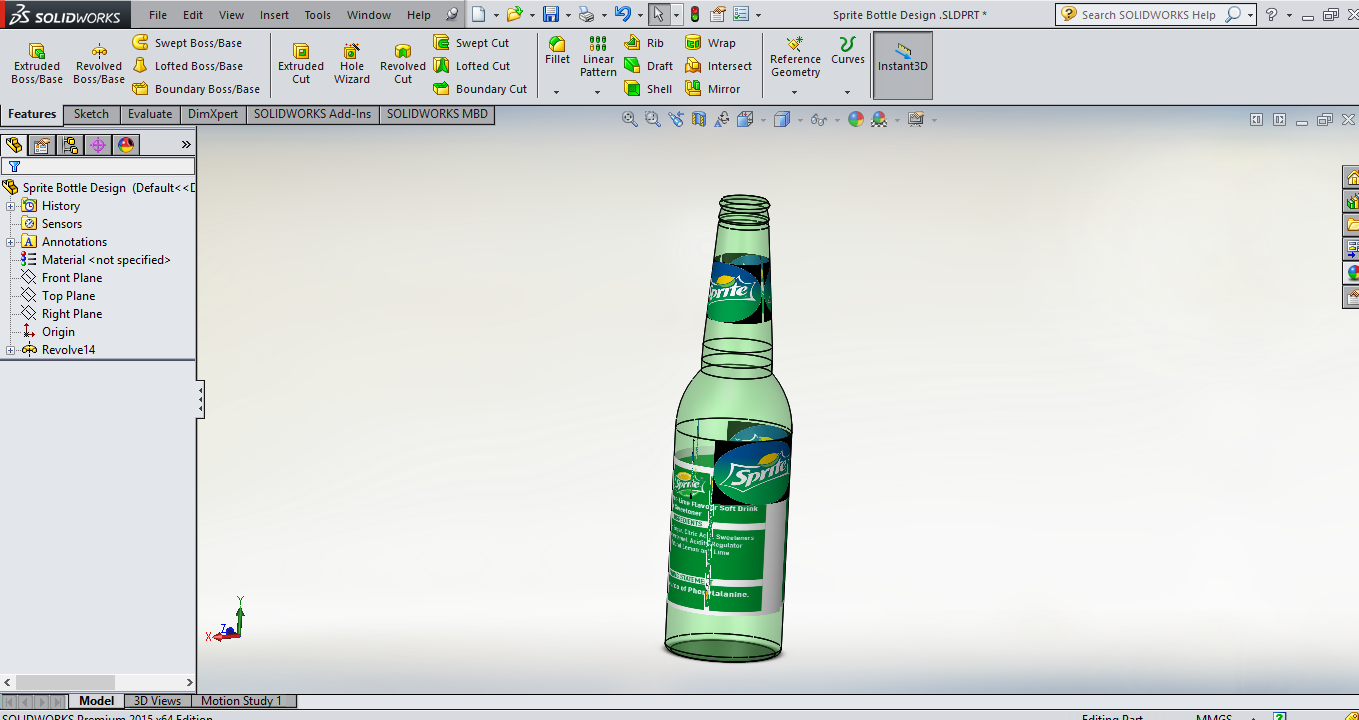Expand the History tree node

pos(11,206)
